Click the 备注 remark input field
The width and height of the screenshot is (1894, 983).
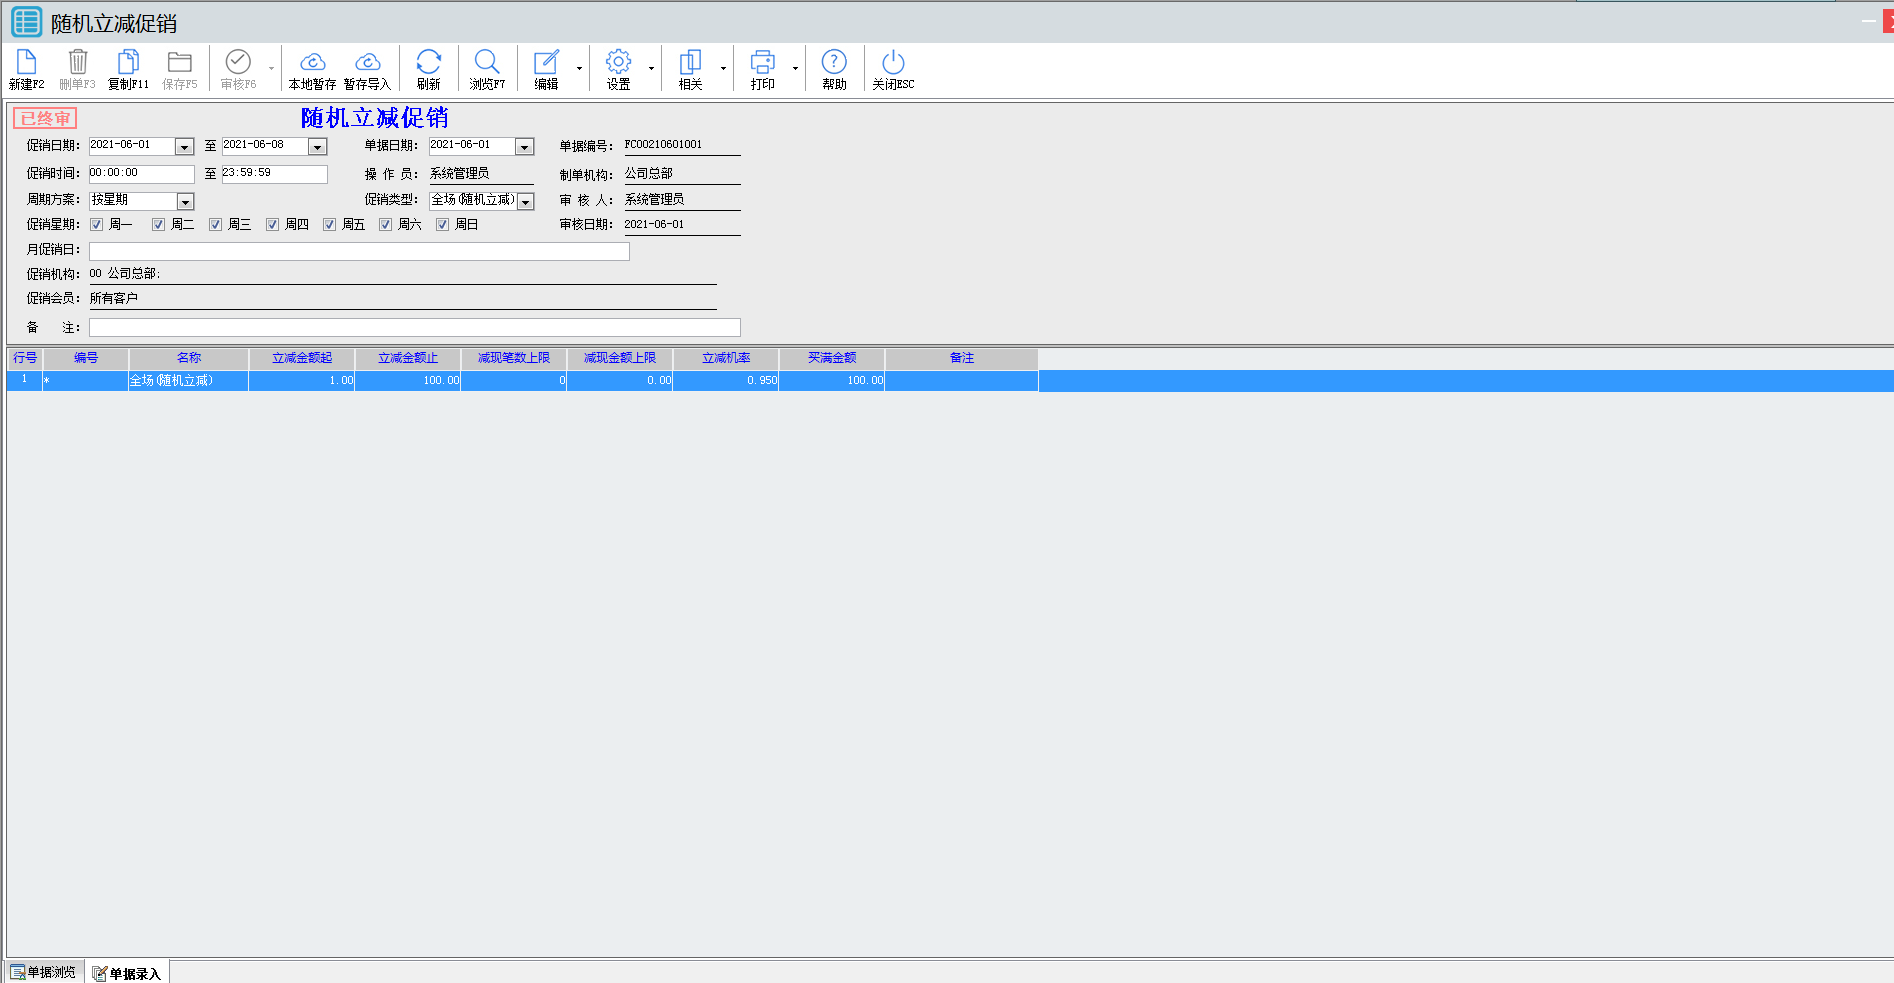[x=414, y=328]
